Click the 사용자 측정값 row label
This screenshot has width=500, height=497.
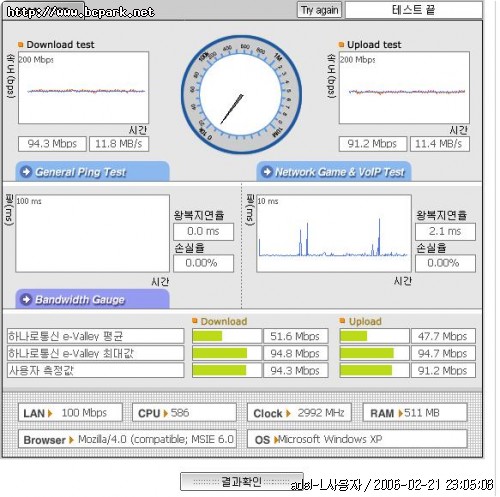(95, 370)
